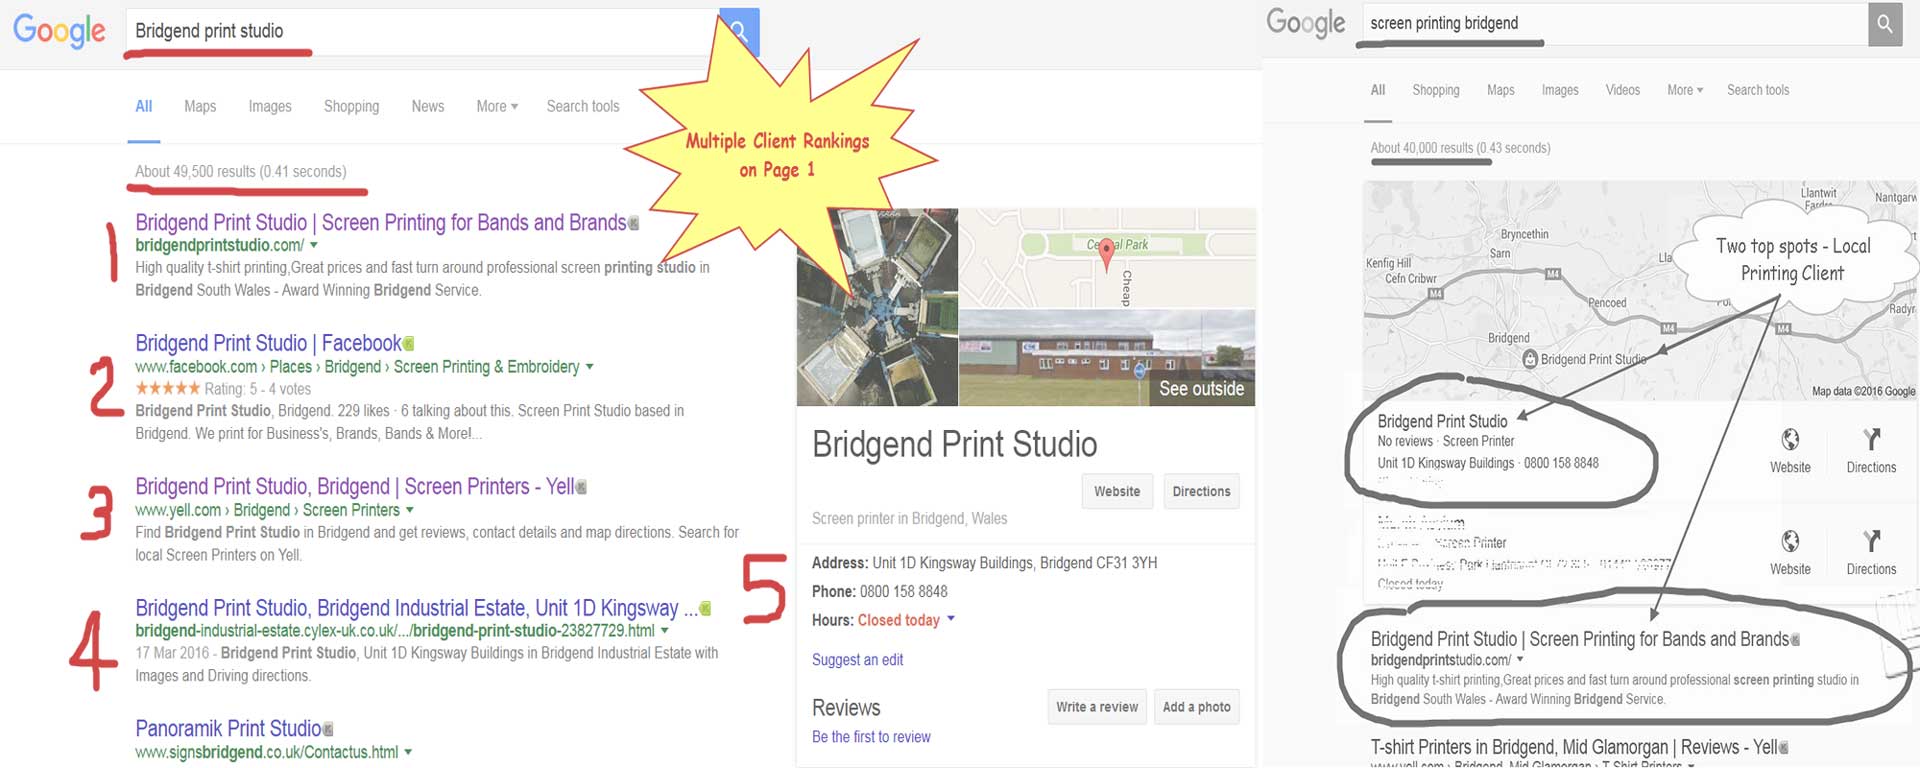Open Be the first to review link
Screen dimensions: 1920x768
coord(871,737)
